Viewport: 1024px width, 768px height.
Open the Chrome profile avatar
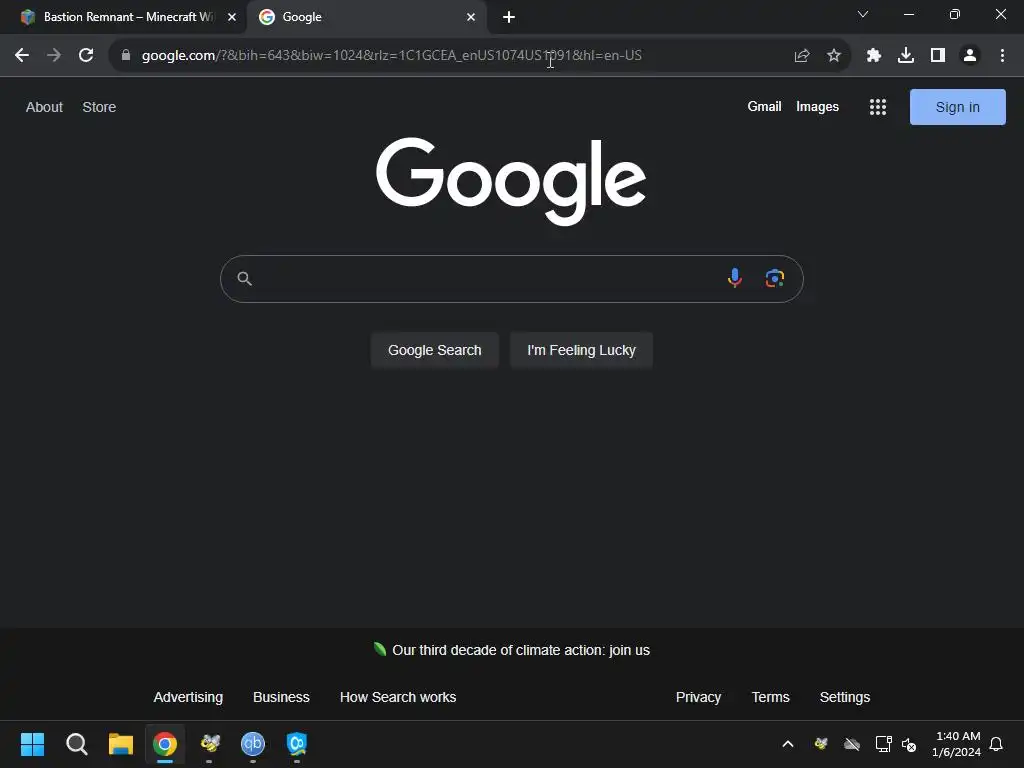click(970, 56)
